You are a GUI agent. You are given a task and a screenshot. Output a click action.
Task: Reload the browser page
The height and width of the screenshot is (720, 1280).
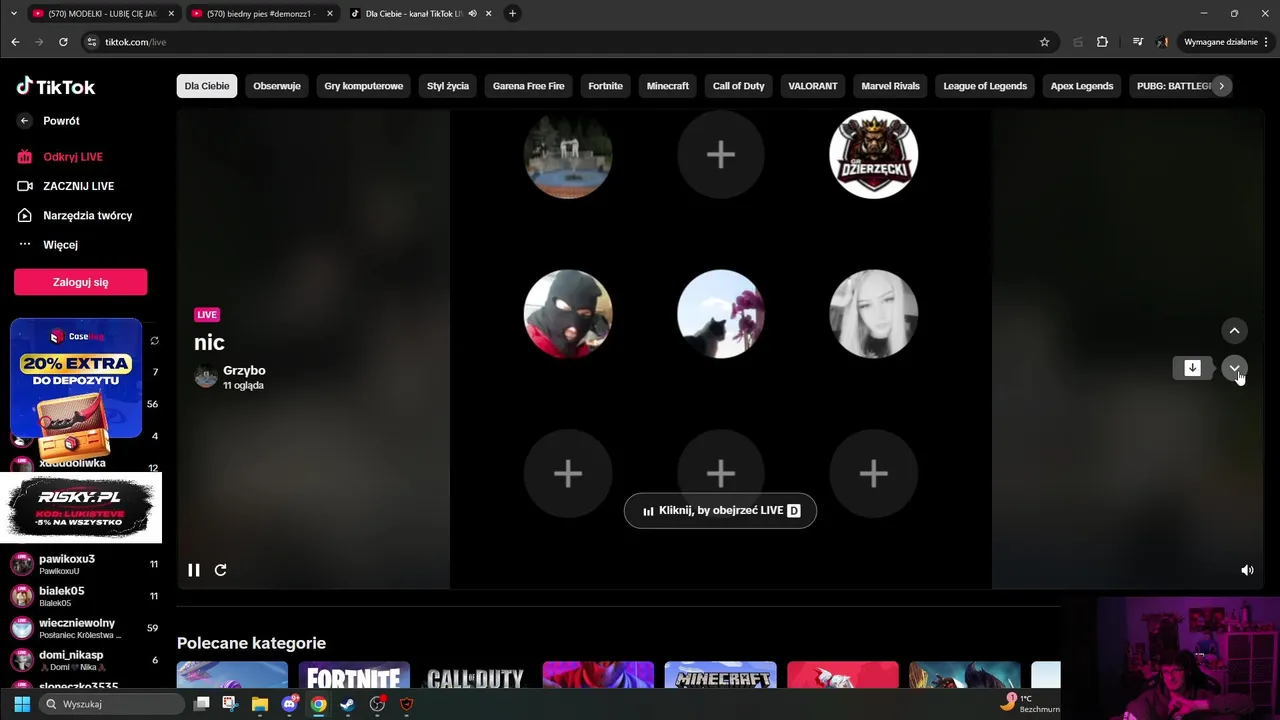click(63, 42)
